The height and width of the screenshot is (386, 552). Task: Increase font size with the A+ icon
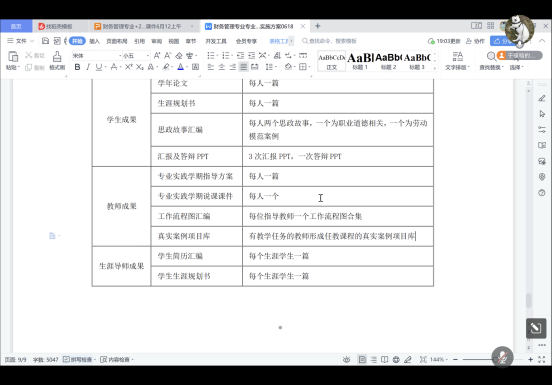pos(157,55)
